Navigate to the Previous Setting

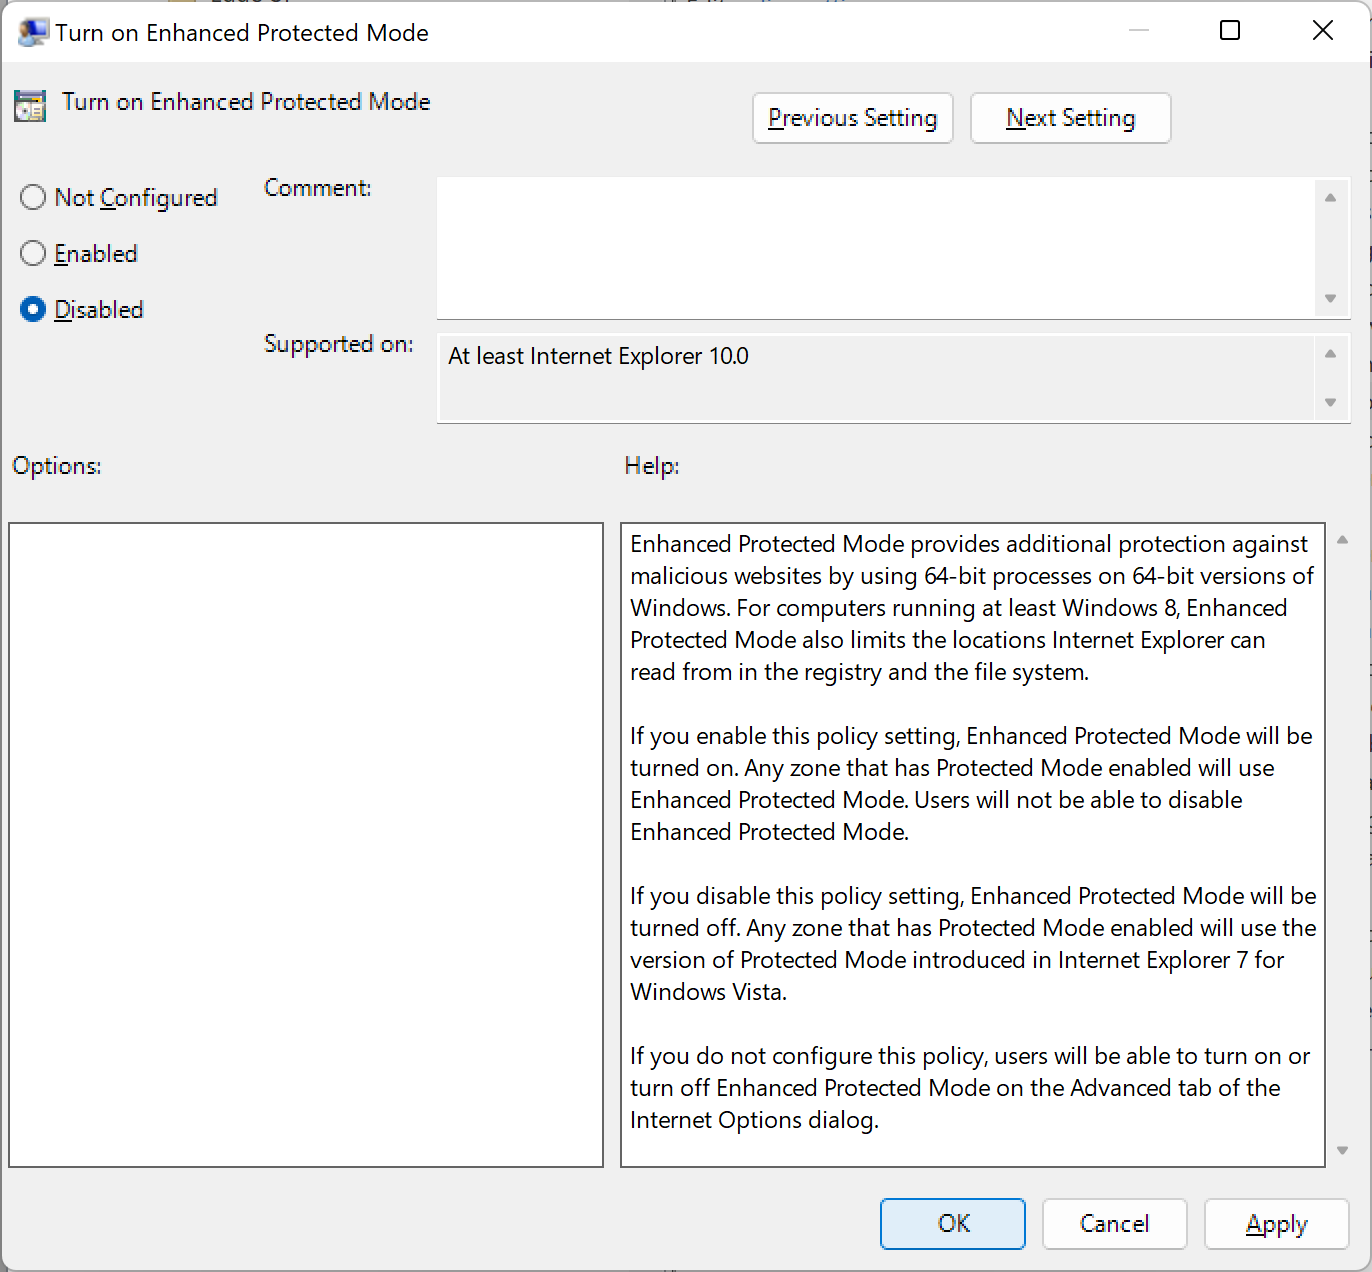point(852,118)
